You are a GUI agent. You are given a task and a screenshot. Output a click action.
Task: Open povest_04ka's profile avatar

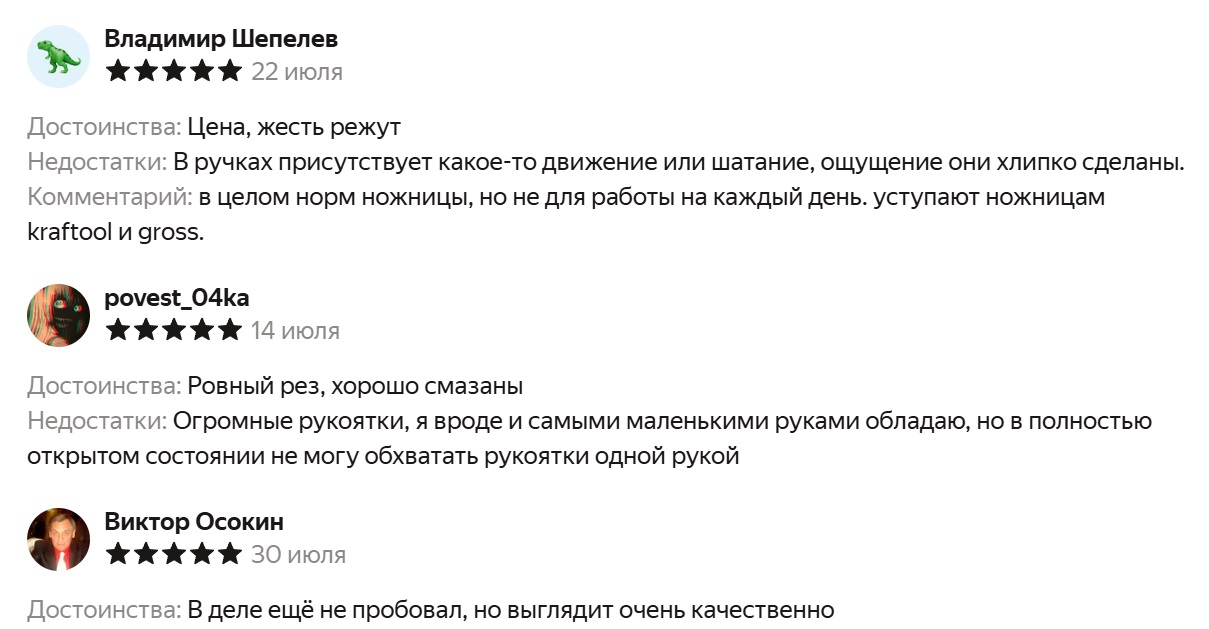[x=58, y=315]
